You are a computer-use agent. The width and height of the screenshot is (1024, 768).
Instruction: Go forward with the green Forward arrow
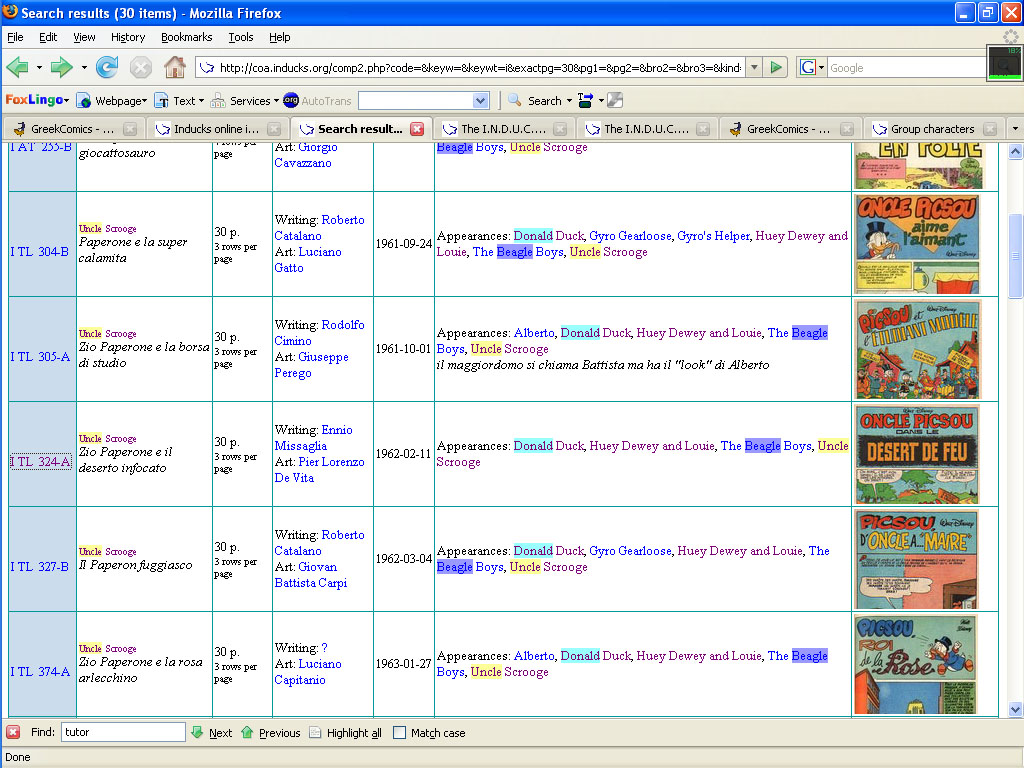[x=61, y=67]
